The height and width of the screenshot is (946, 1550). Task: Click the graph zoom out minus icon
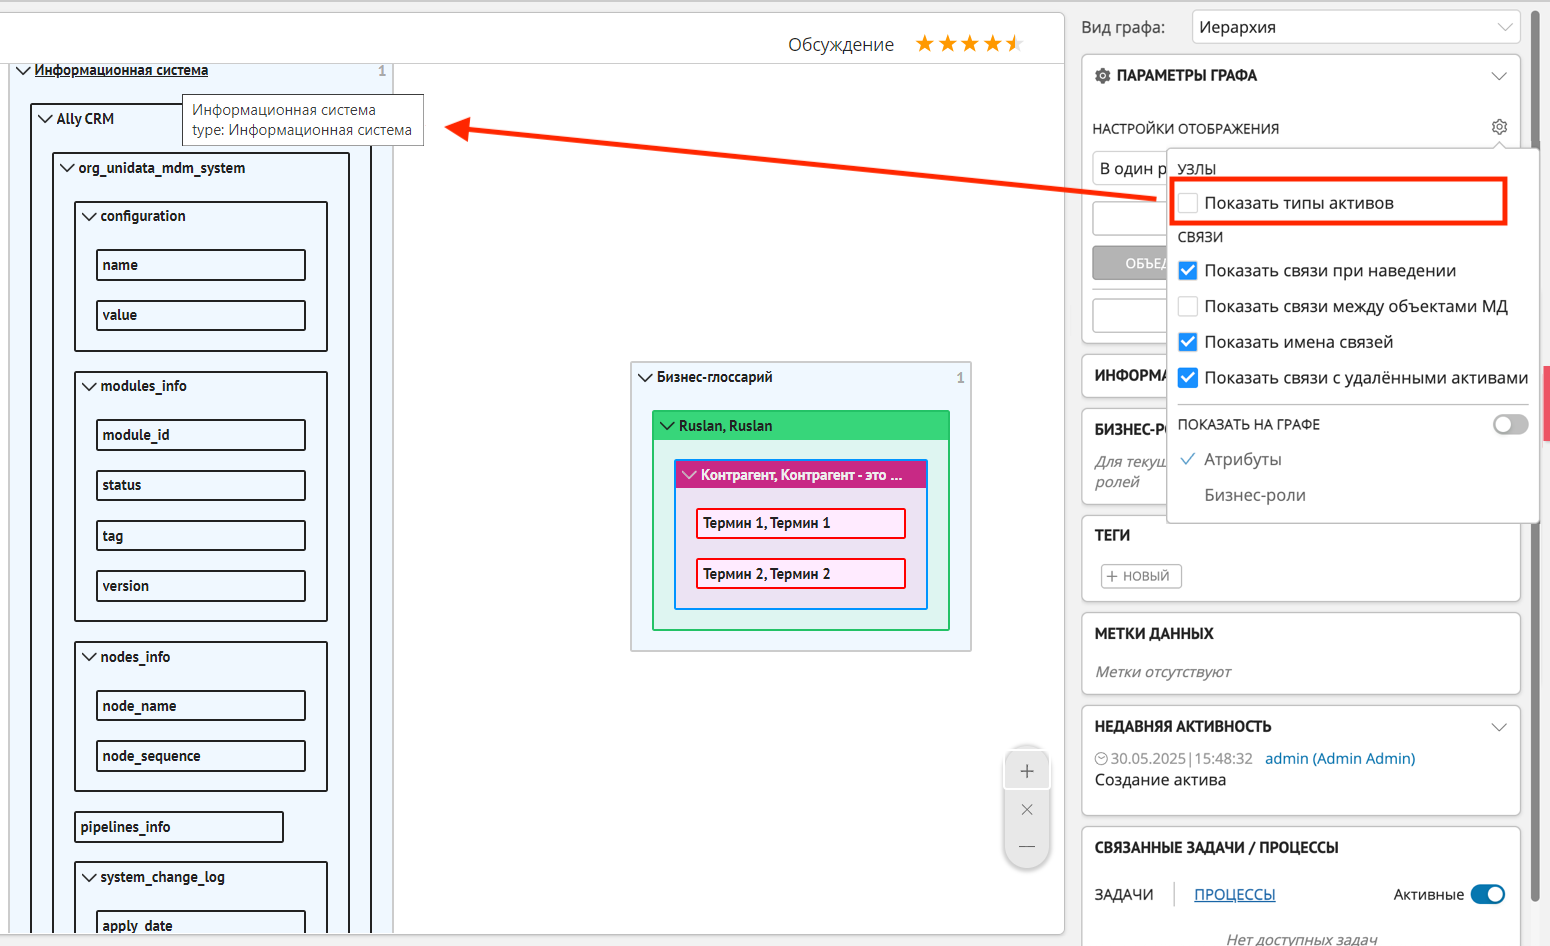coord(1027,847)
